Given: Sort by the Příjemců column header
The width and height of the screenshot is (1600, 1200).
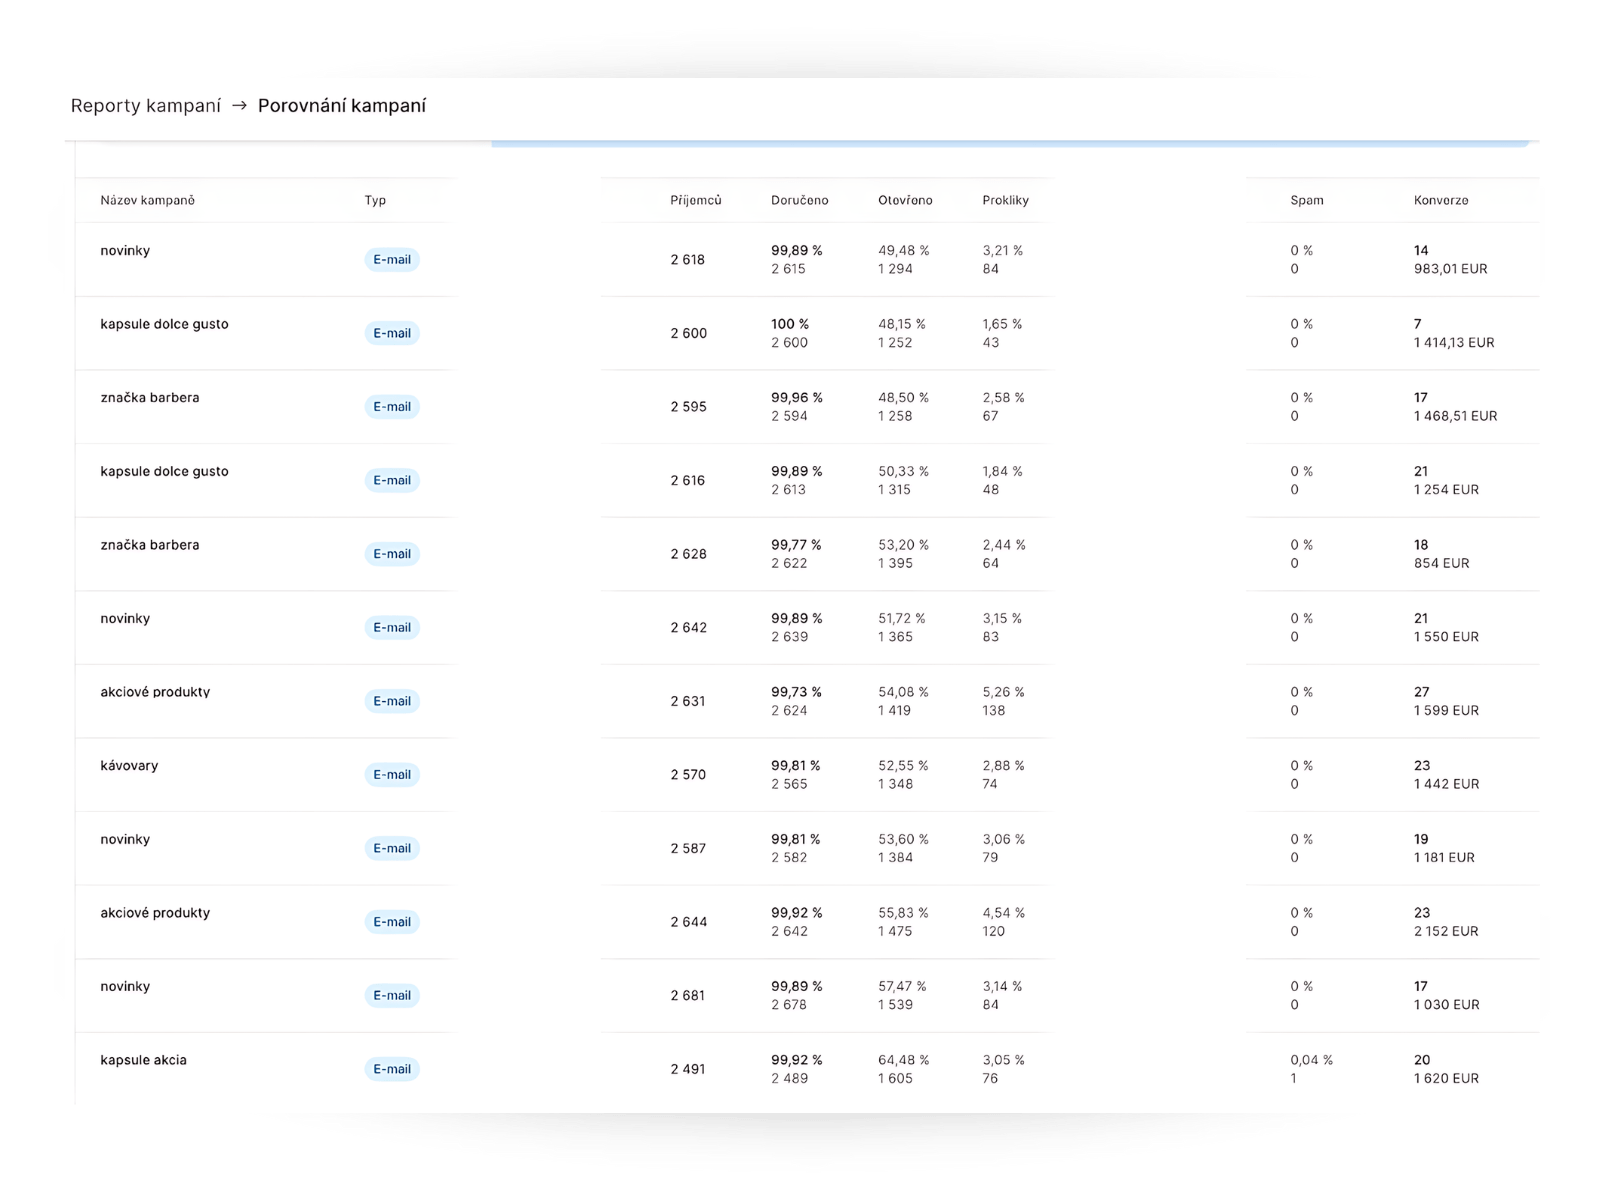Looking at the screenshot, I should click(695, 200).
